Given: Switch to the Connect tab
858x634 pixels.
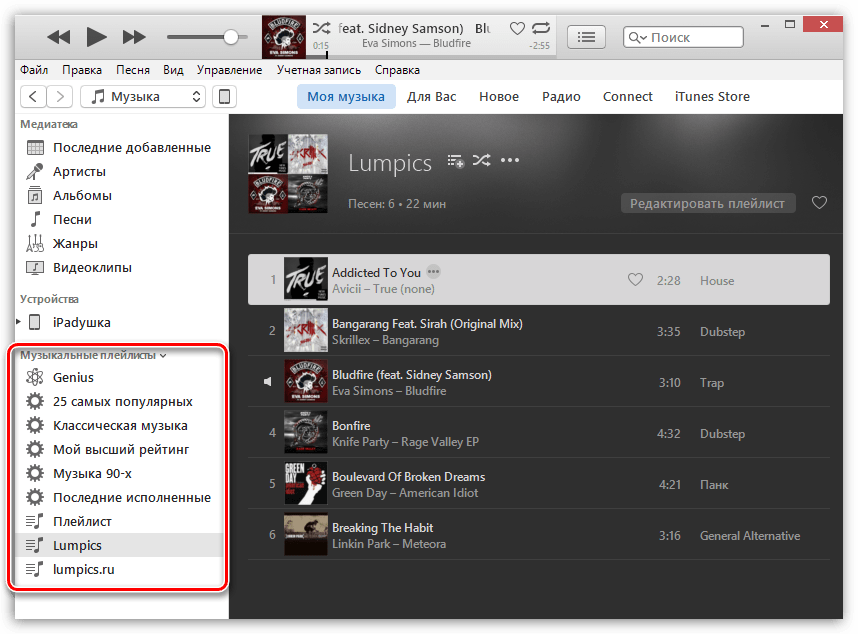Looking at the screenshot, I should click(628, 97).
